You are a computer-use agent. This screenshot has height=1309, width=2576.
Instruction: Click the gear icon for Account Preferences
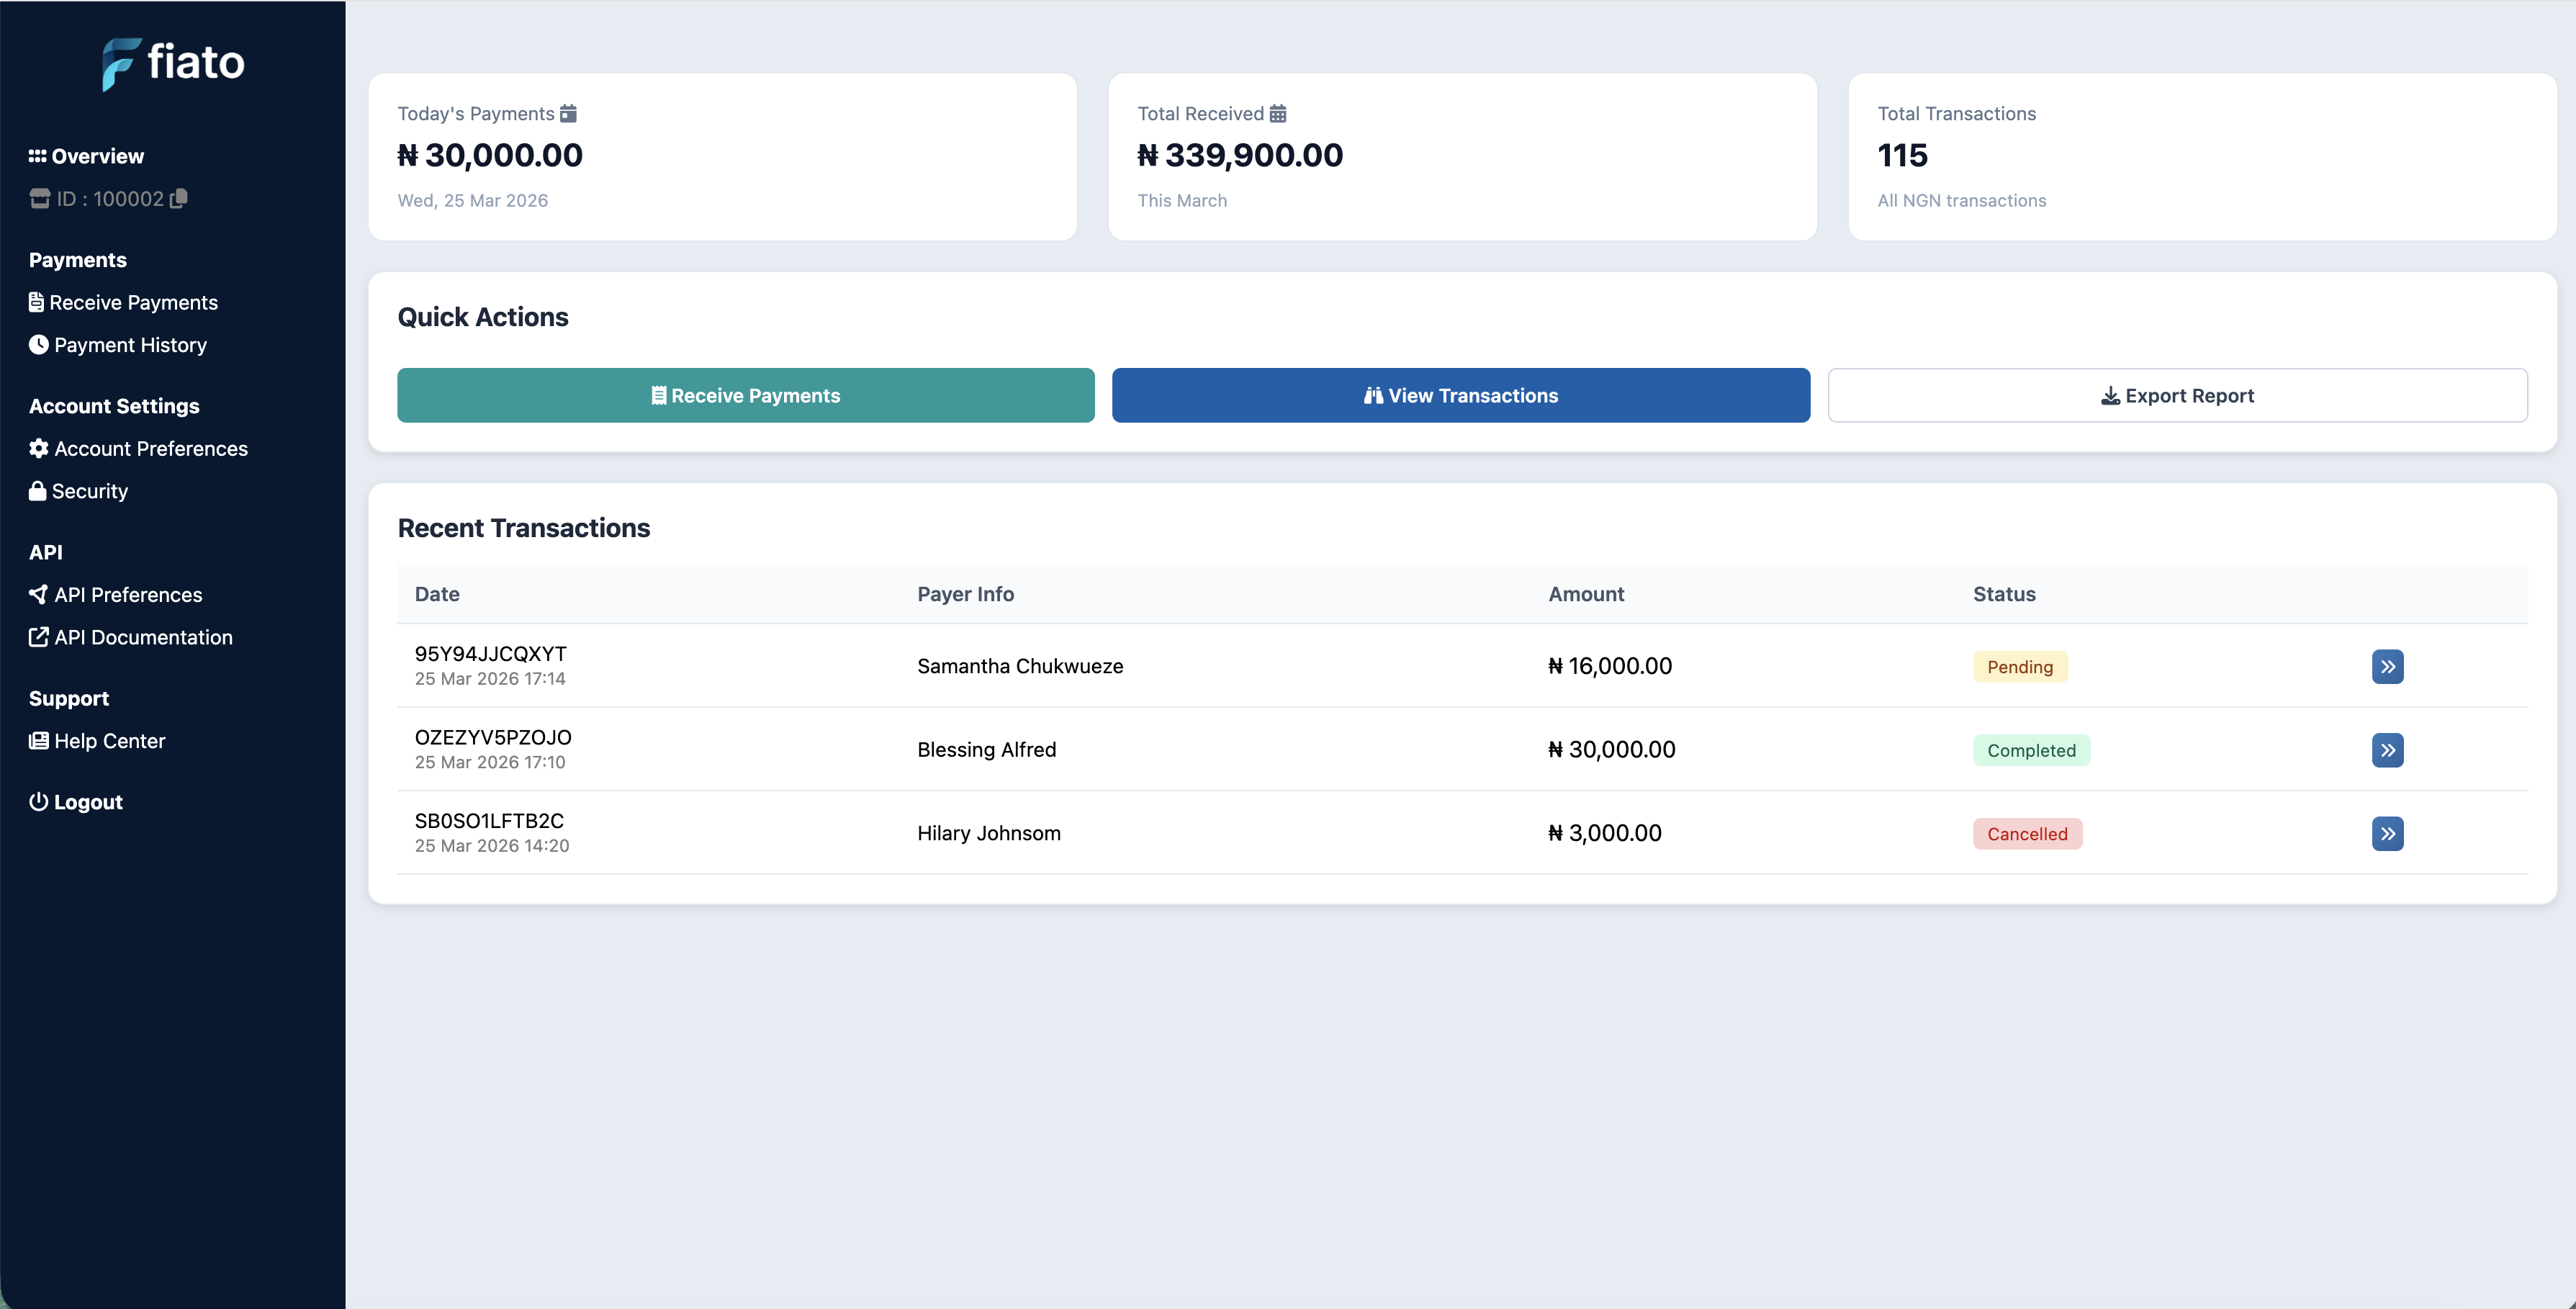coord(39,448)
